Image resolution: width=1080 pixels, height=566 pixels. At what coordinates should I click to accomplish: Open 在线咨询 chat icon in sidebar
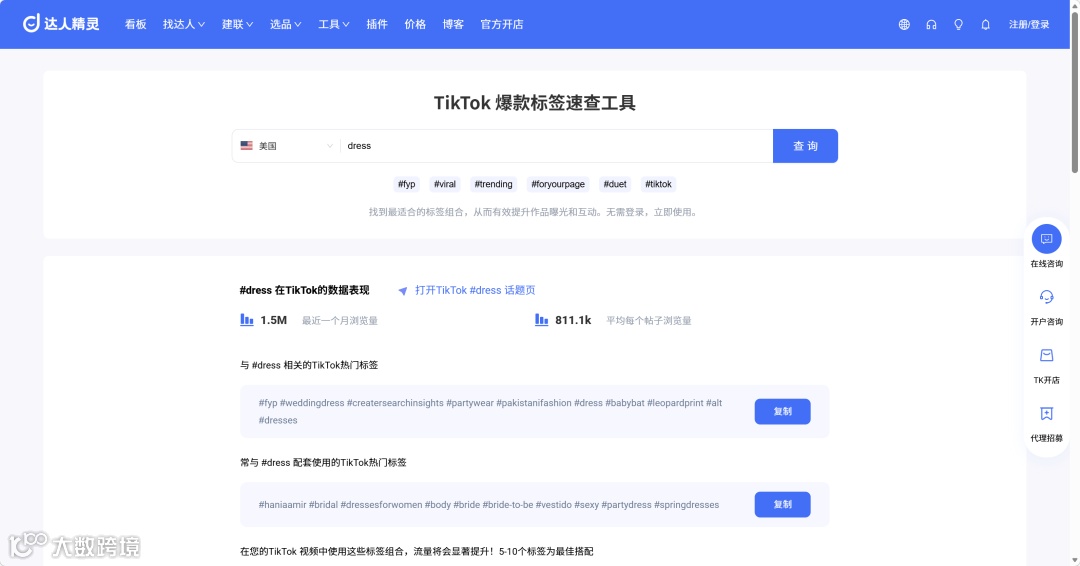click(1046, 239)
